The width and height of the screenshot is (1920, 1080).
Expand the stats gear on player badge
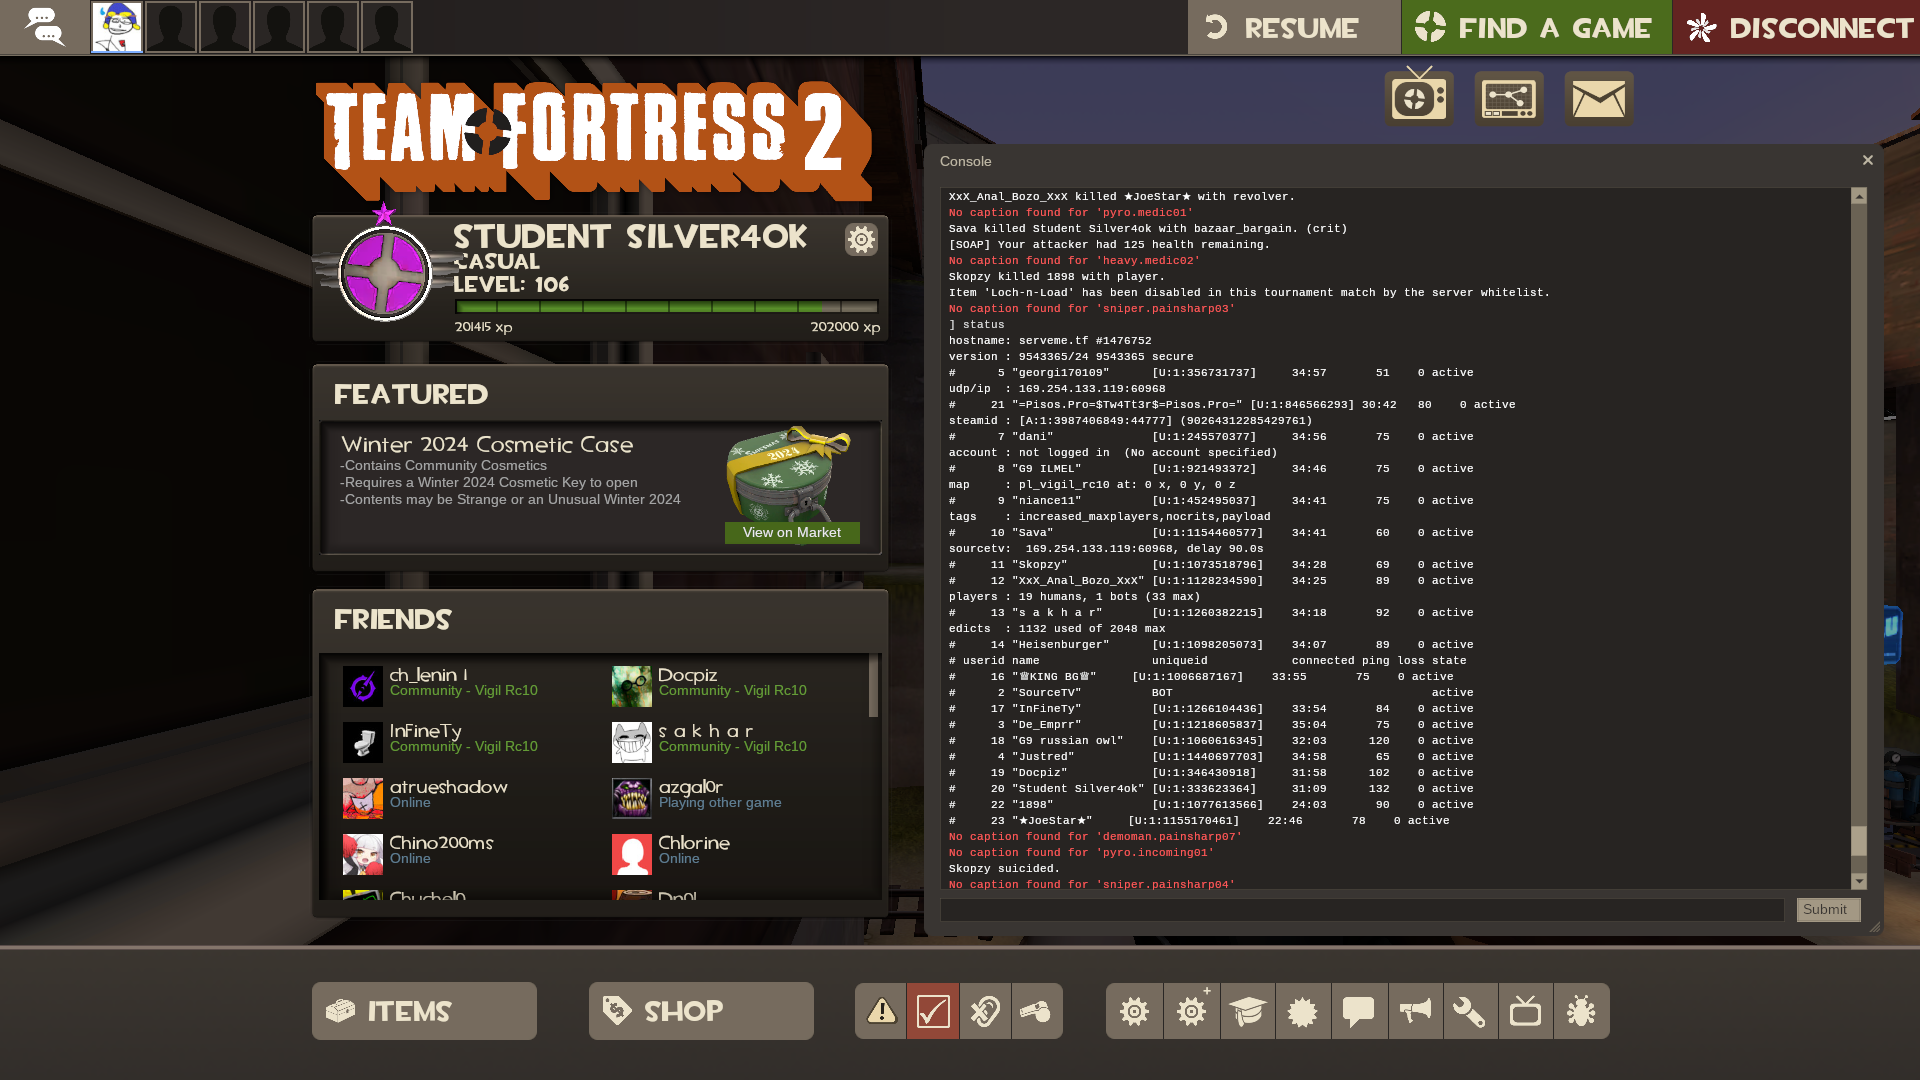pos(861,239)
